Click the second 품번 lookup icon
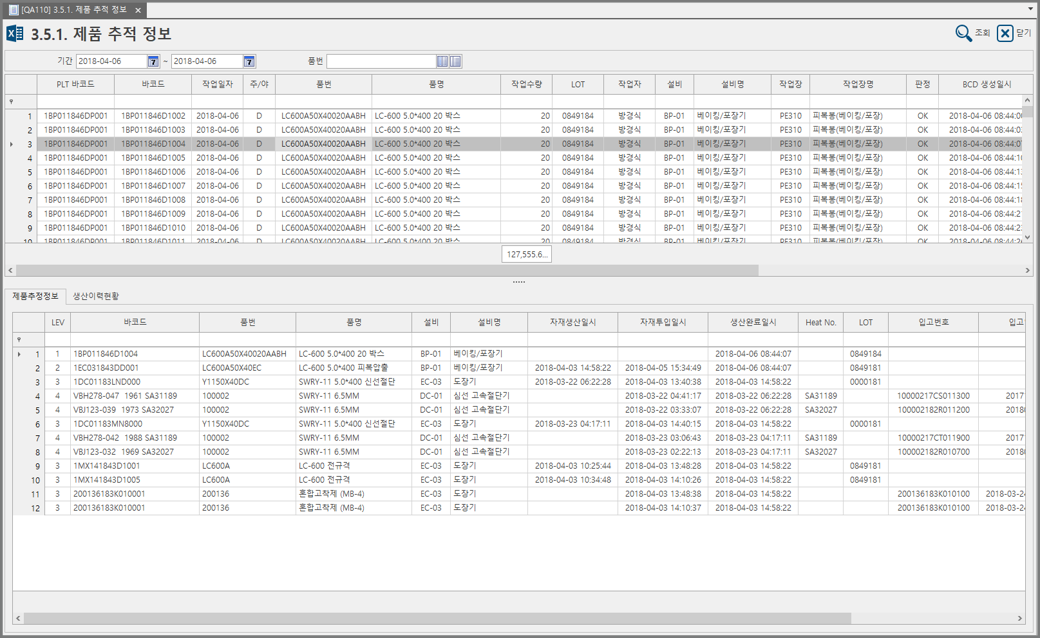This screenshot has height=638, width=1040. [456, 62]
